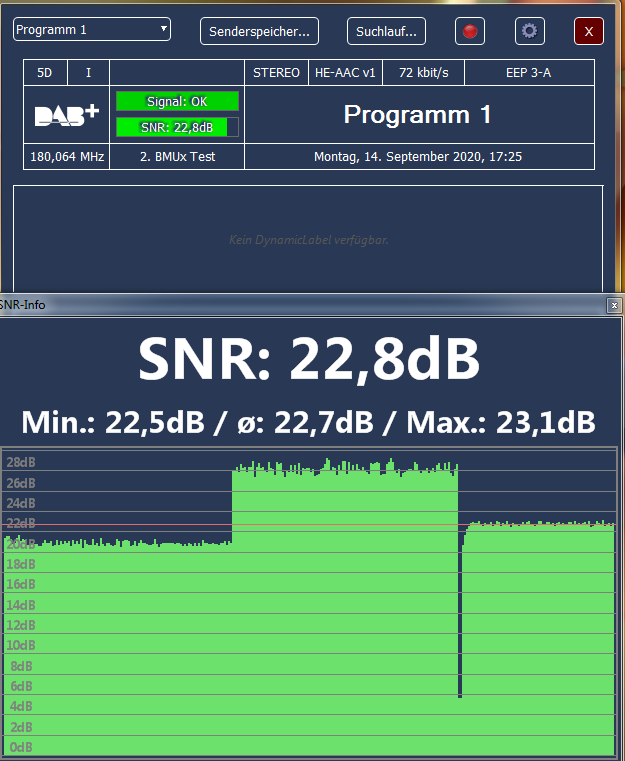The height and width of the screenshot is (761, 625).
Task: Click the red record button
Action: [470, 31]
